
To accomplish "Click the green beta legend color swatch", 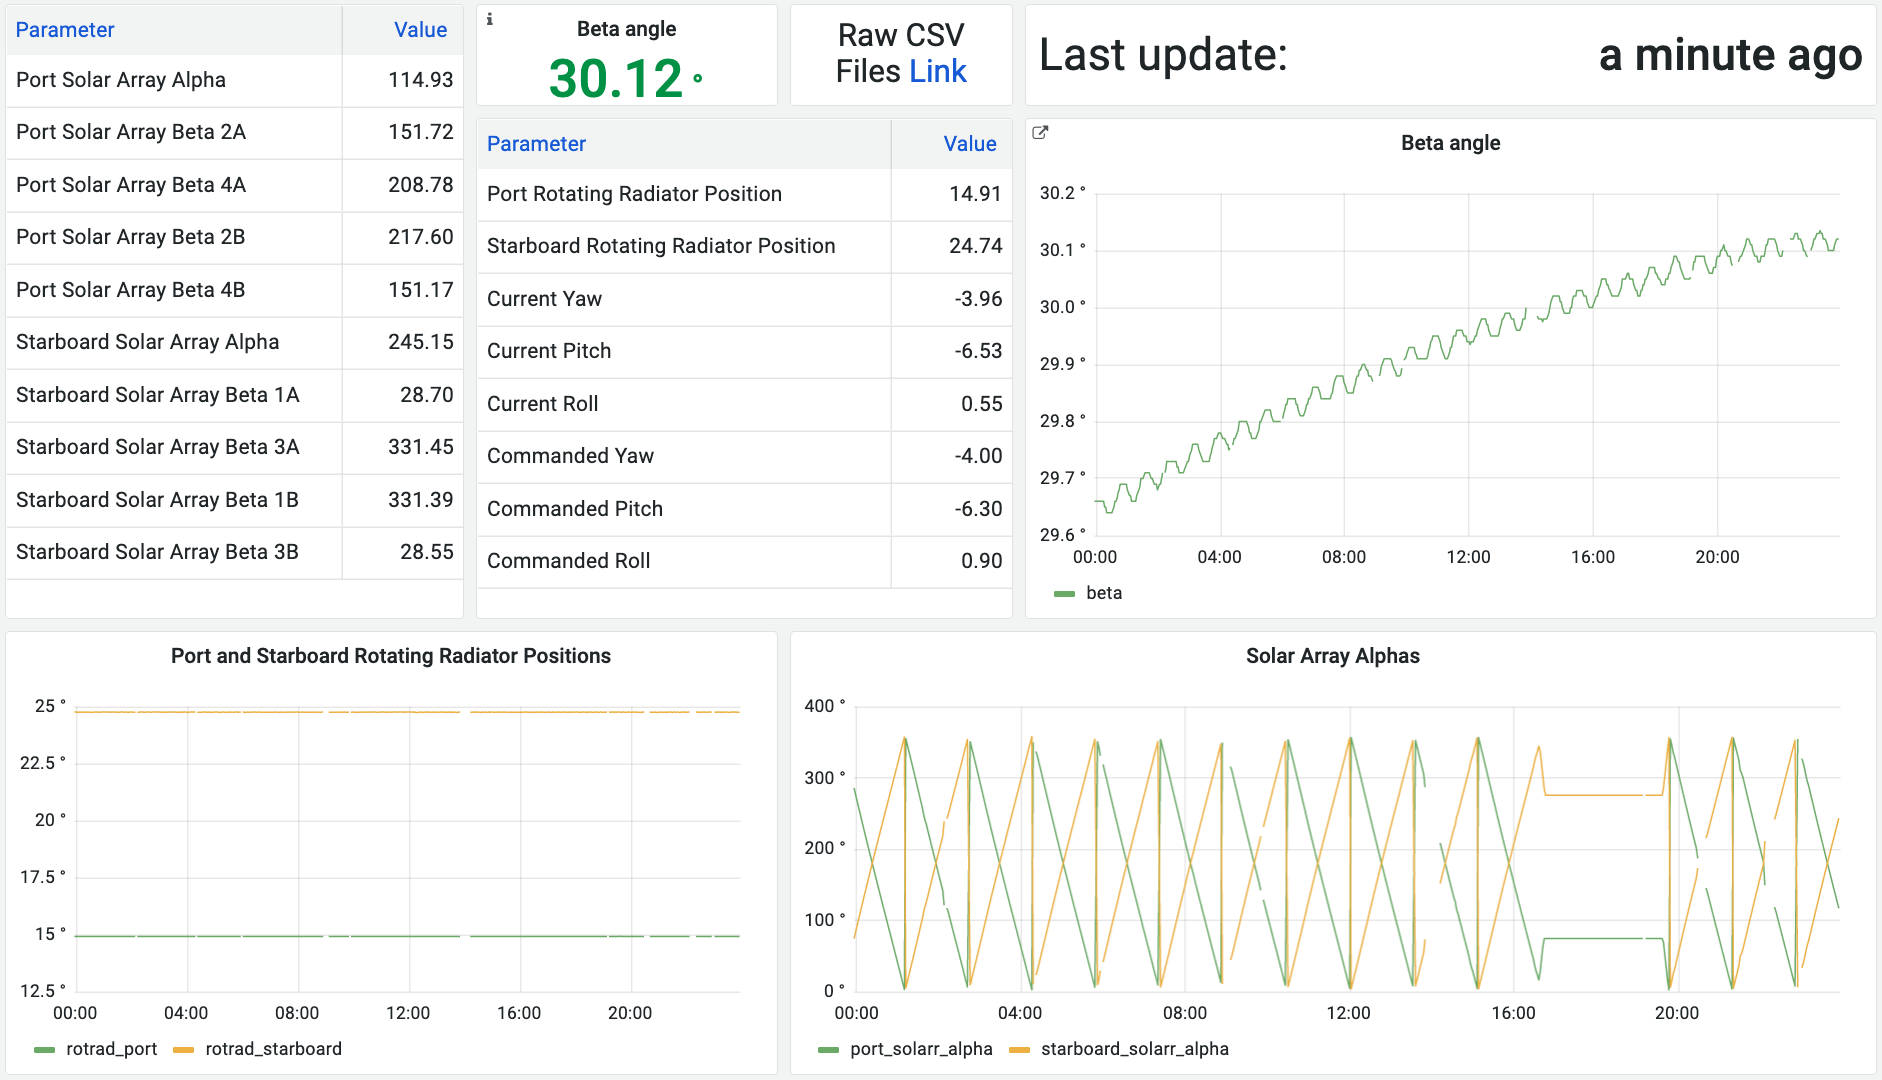I will tap(1064, 594).
